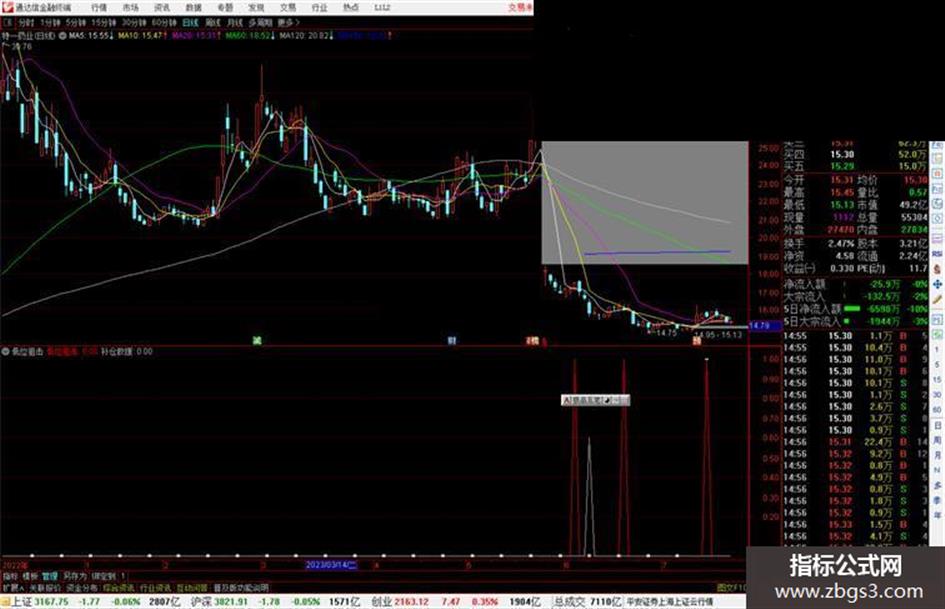Open the 行情 menu

pos(99,8)
